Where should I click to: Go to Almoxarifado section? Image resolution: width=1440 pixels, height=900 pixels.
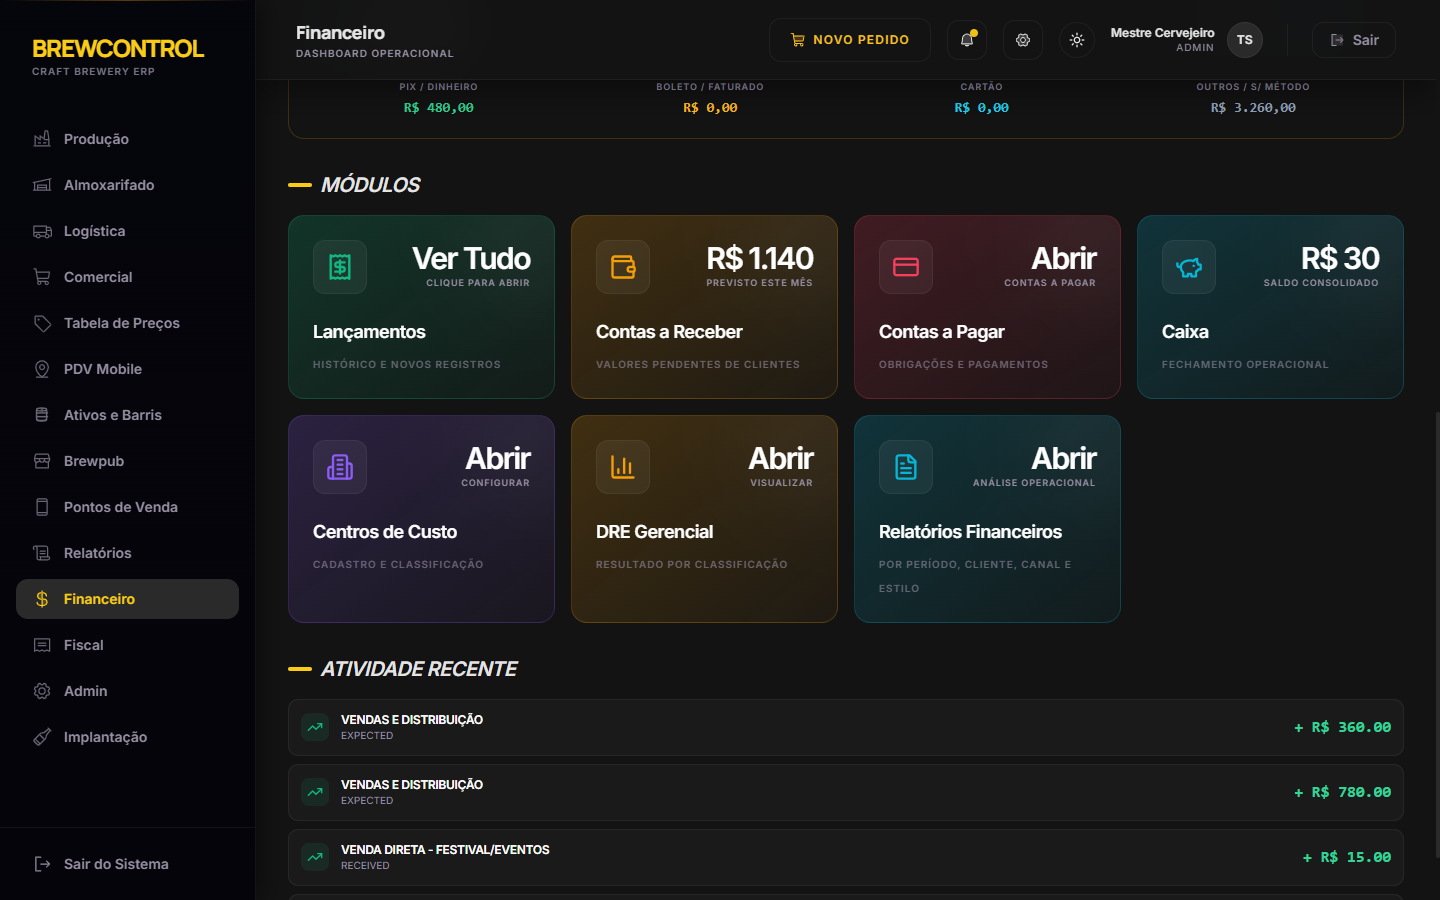click(127, 185)
